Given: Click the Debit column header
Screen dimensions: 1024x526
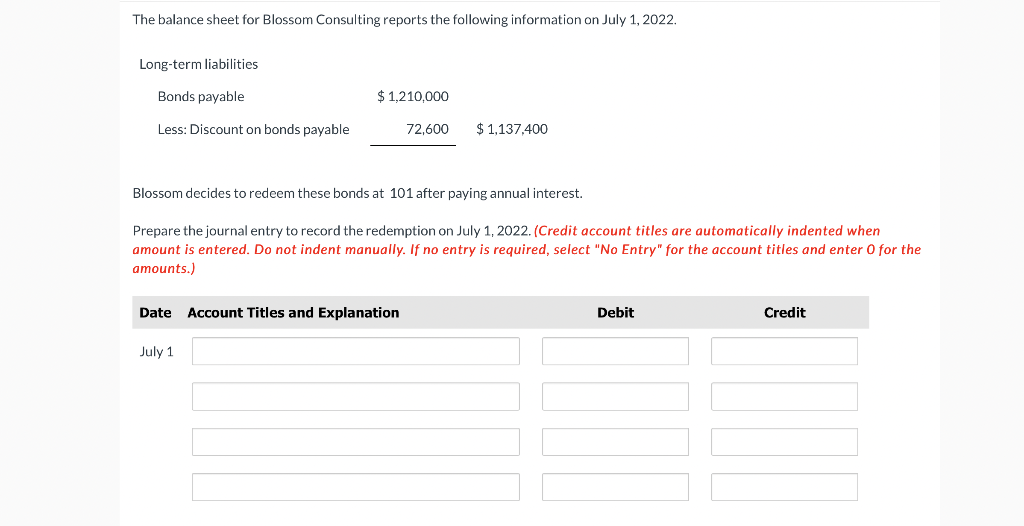Looking at the screenshot, I should (615, 313).
